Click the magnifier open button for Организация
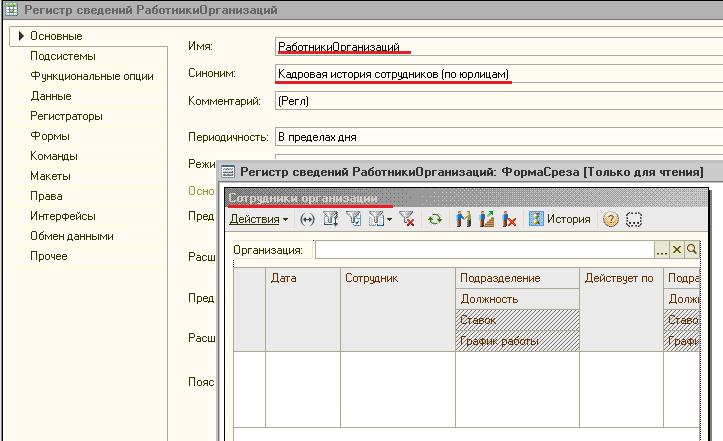The image size is (723, 441). click(691, 250)
